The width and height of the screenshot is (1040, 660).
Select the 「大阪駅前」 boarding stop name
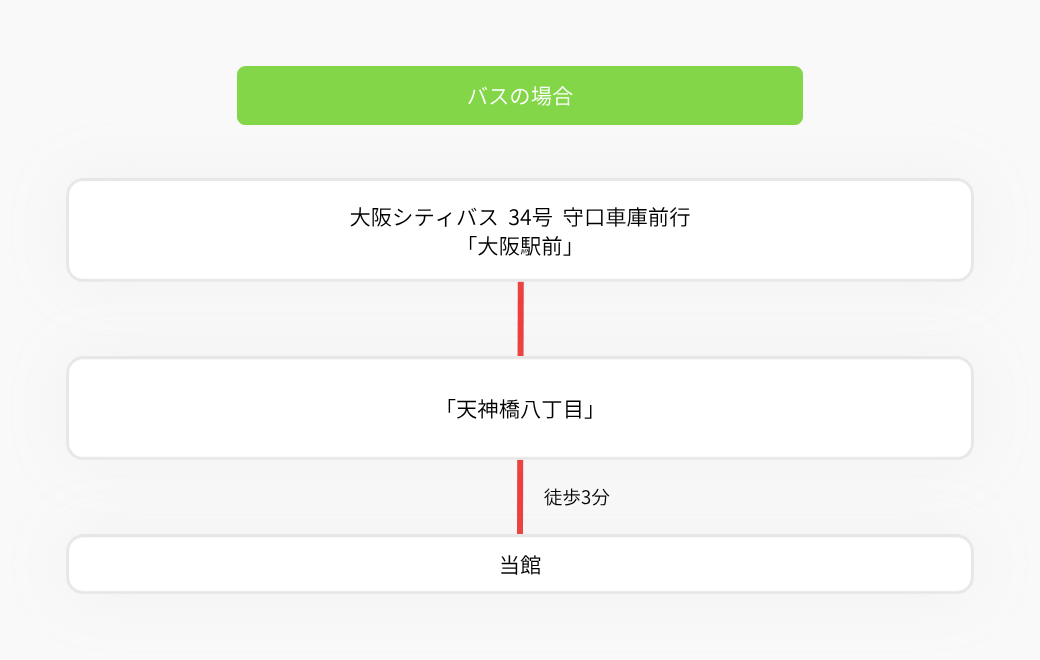tap(520, 247)
